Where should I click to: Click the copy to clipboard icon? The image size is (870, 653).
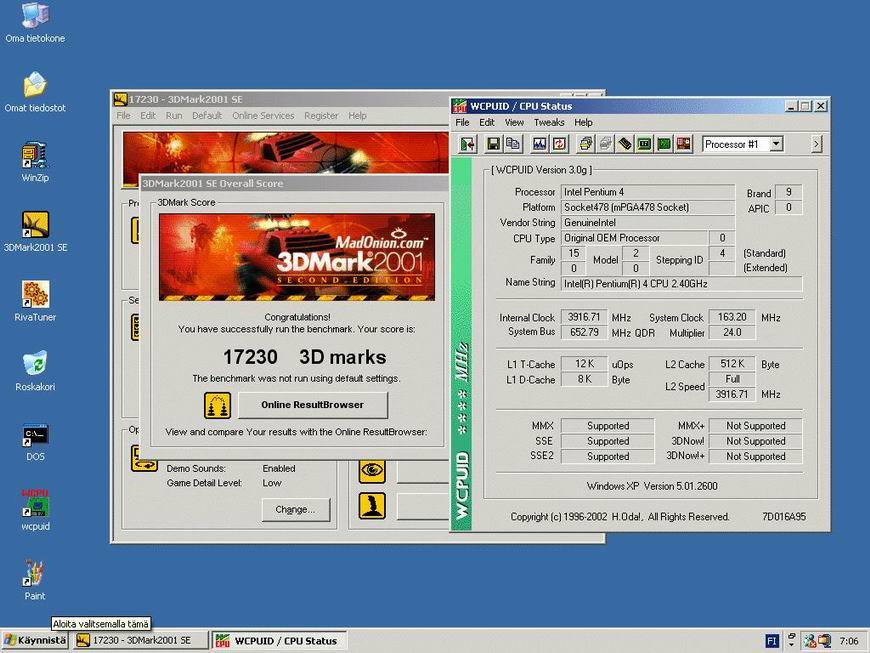(x=513, y=144)
